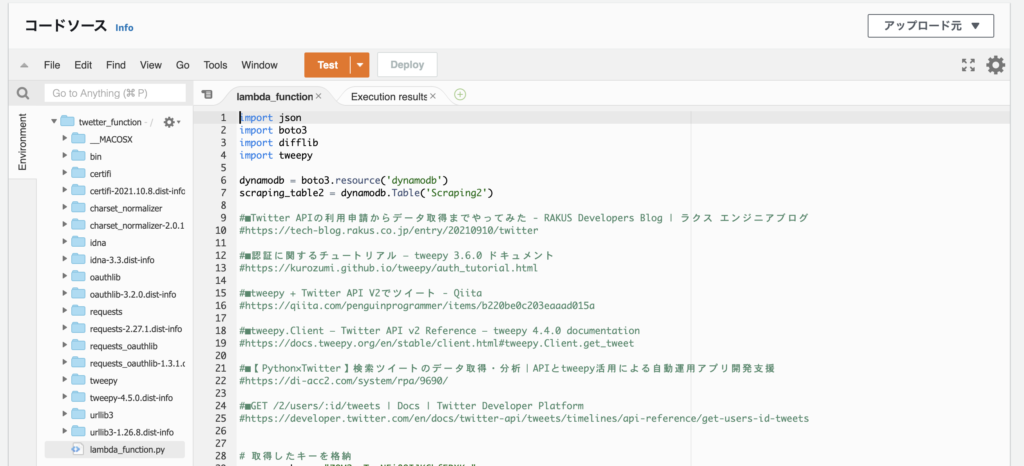Viewport: 1024px width, 466px height.
Task: Click line with dynamodb.Table('Scraping2')
Action: [x=366, y=193]
